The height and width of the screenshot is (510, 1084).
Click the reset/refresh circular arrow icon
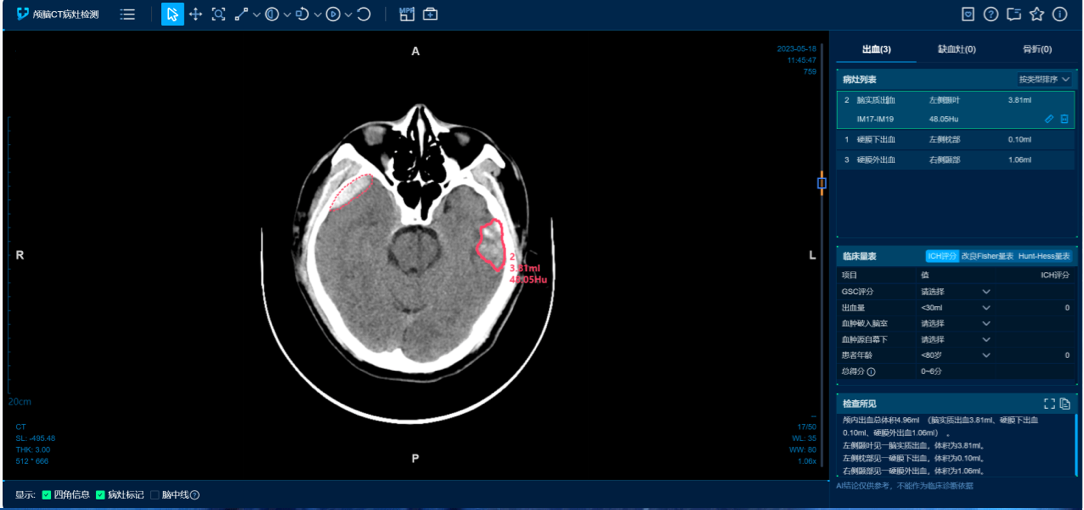(x=364, y=14)
